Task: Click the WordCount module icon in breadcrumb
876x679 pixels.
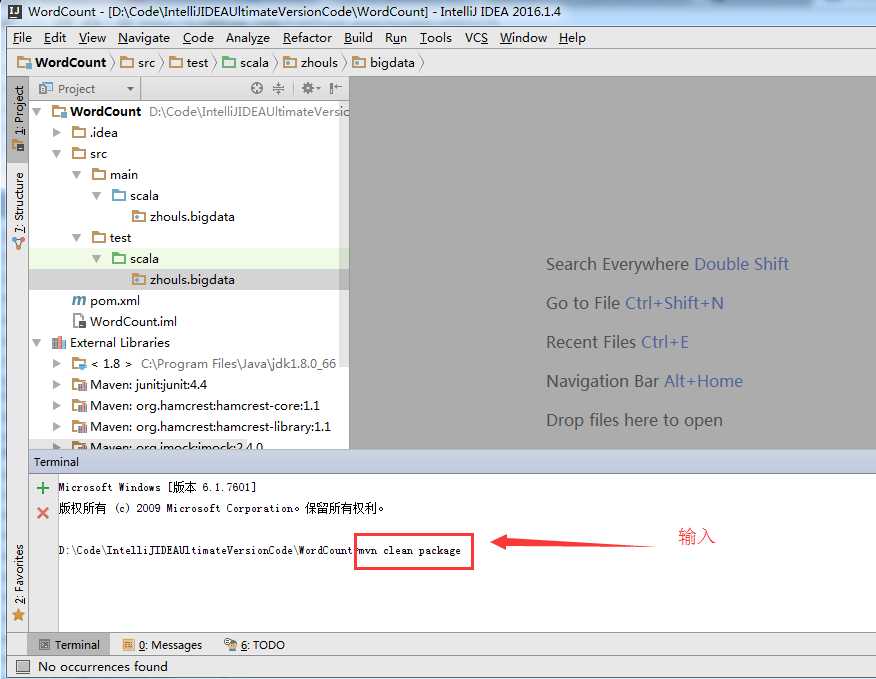Action: tap(24, 62)
